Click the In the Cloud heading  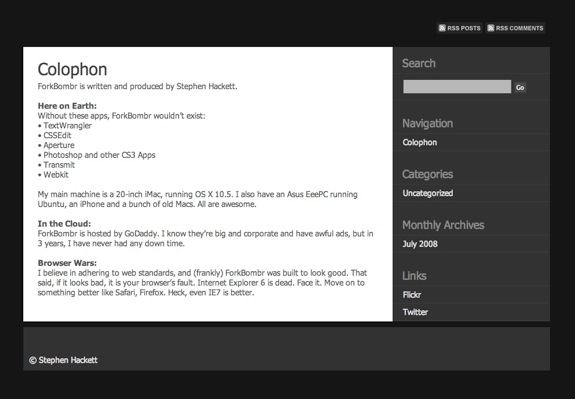pos(64,224)
